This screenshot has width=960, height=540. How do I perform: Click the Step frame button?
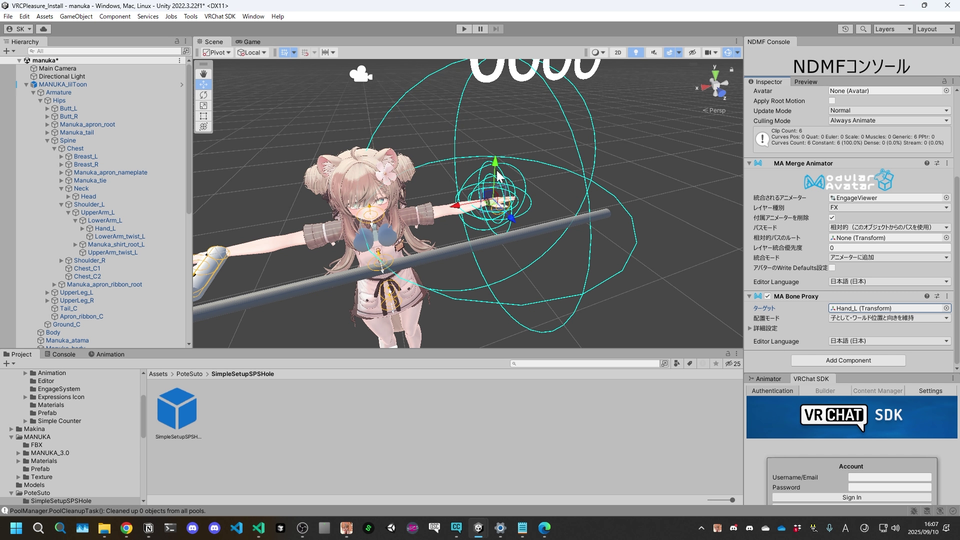point(496,29)
